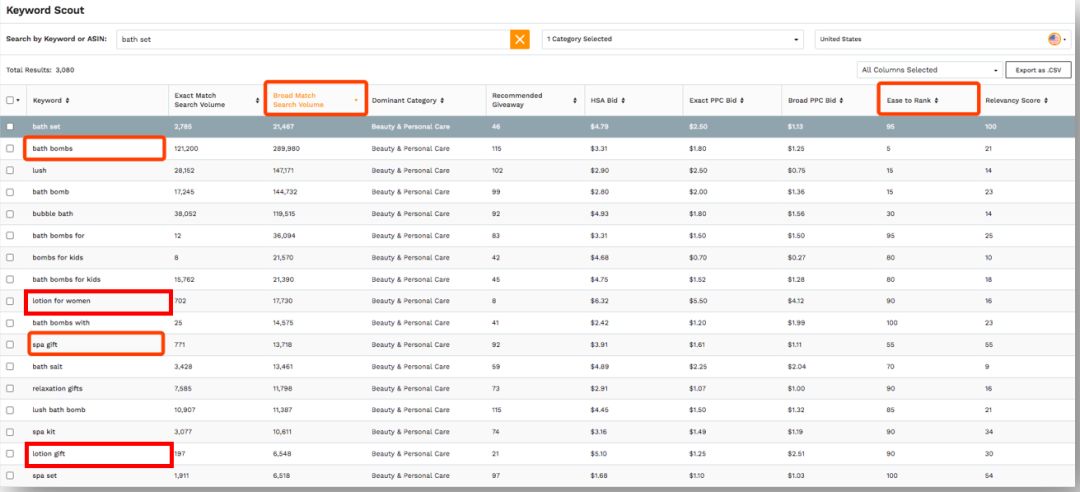Click Exact Match Search Volume header
This screenshot has width=1080, height=492.
pos(208,100)
